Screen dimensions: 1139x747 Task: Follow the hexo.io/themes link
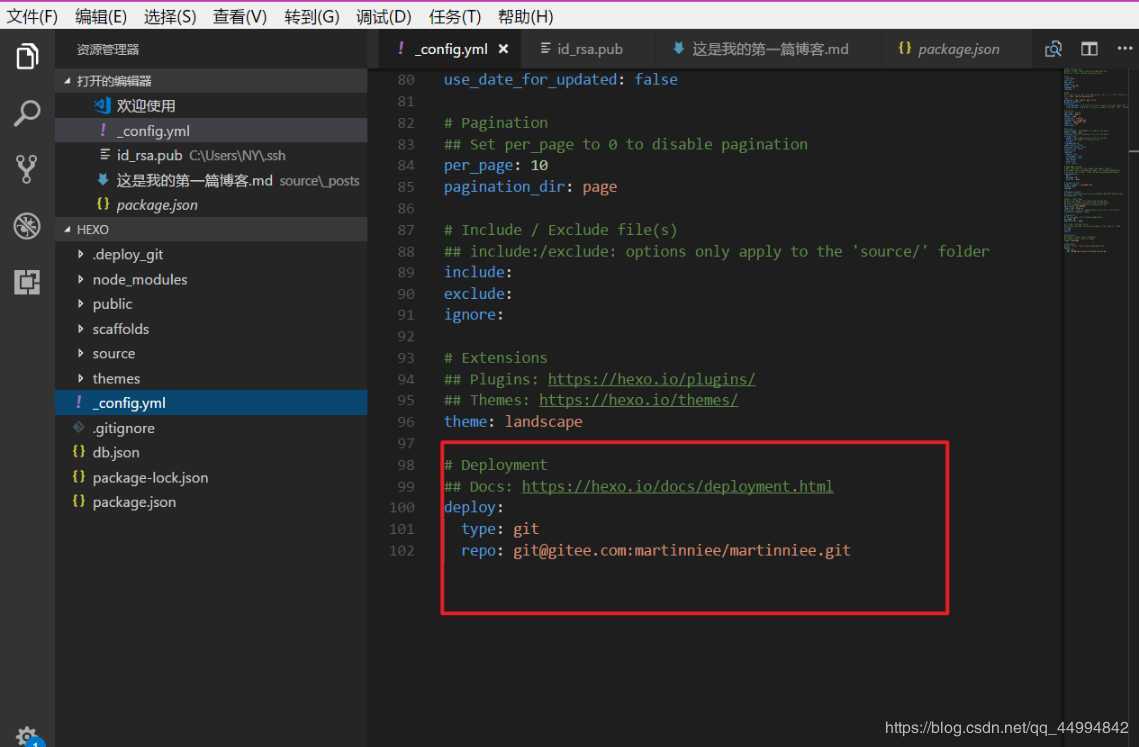(638, 400)
